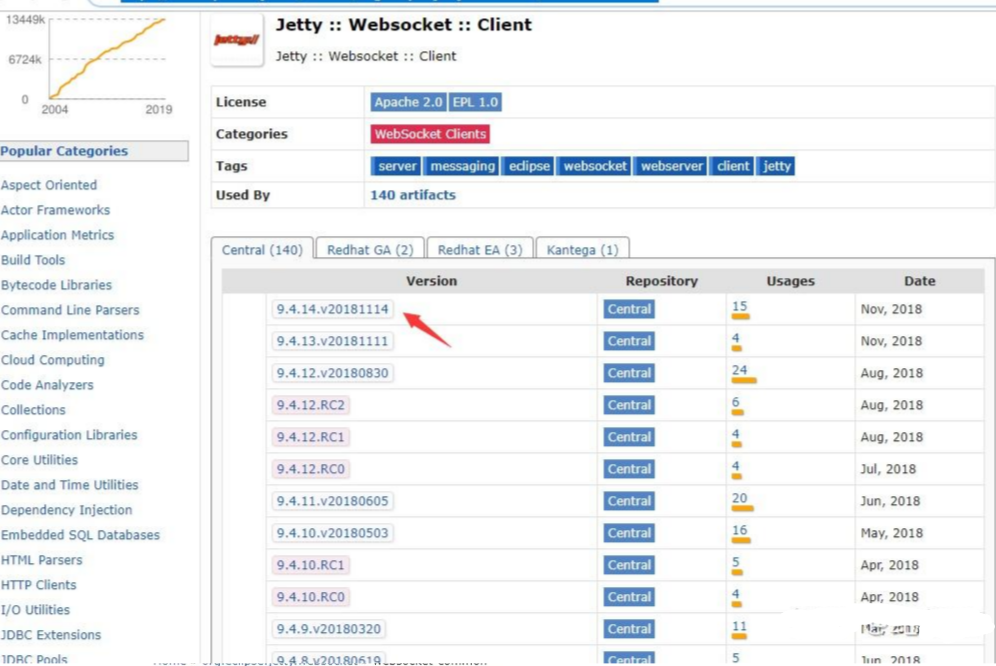Switch to the Kantega tab

coord(583,248)
